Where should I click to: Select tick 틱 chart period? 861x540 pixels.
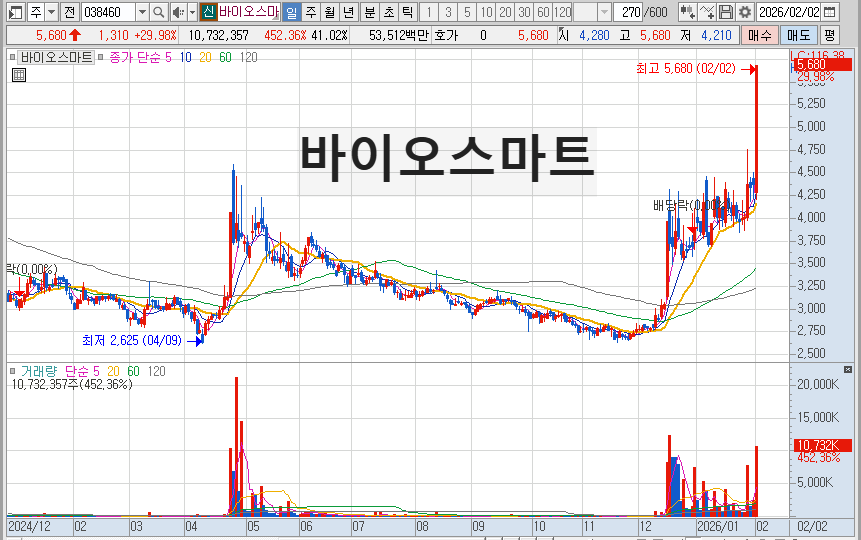pos(407,12)
